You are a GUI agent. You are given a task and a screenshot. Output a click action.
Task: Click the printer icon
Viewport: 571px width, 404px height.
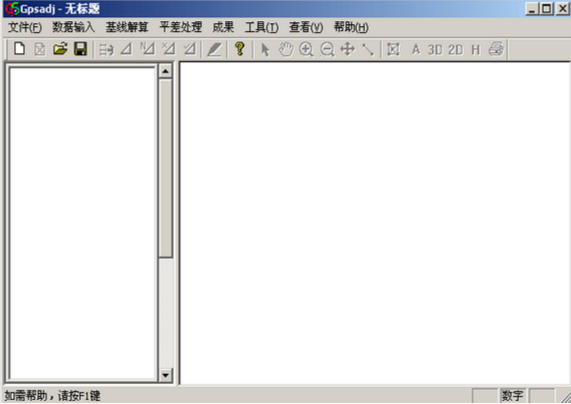(x=496, y=49)
